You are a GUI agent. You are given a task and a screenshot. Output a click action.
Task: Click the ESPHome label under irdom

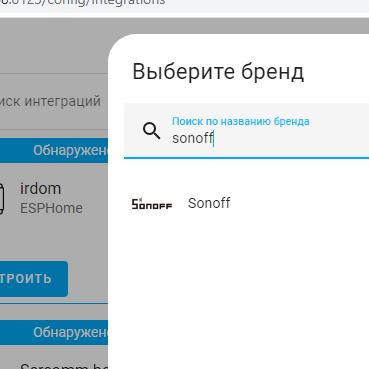click(51, 208)
